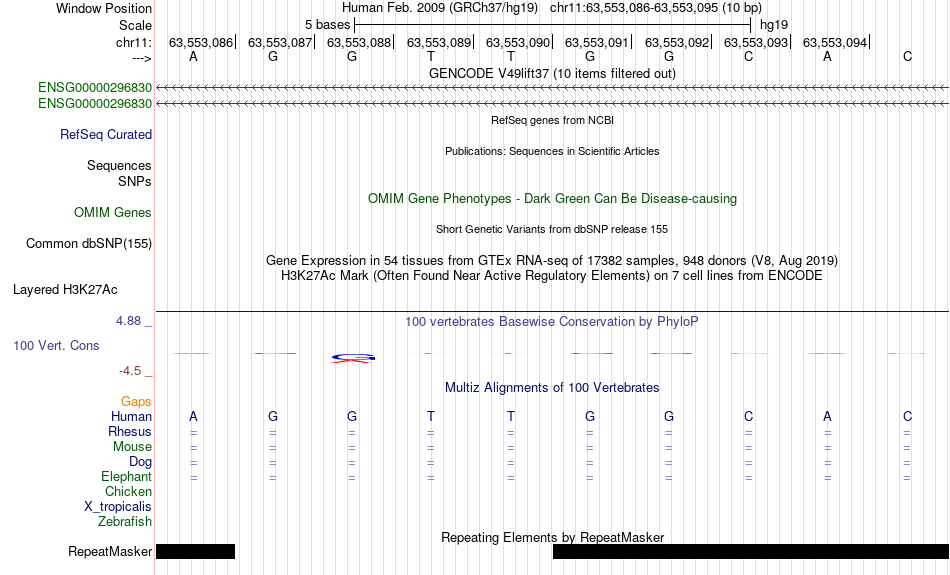Click the Scale track label
This screenshot has width=950, height=575.
tap(135, 25)
